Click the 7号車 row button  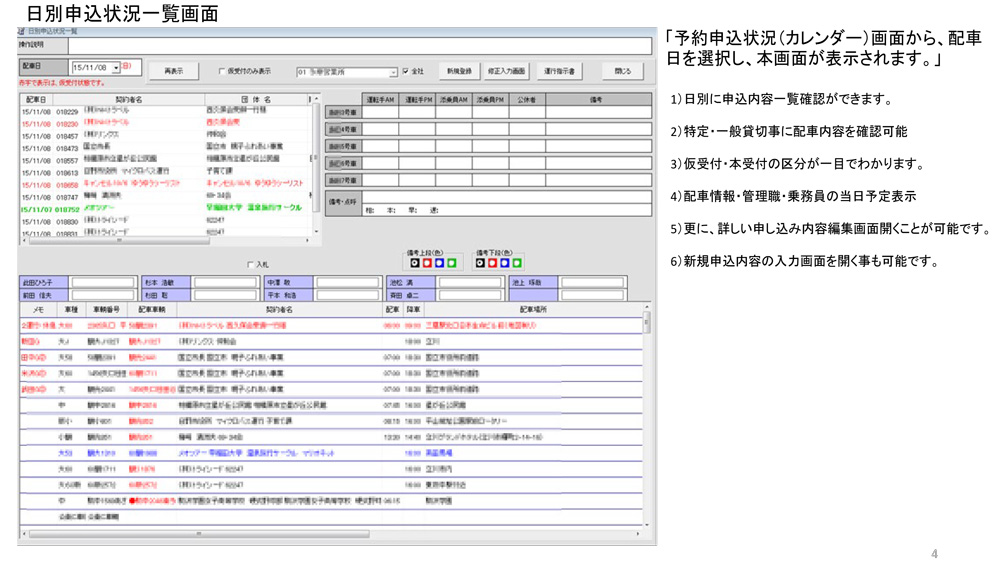click(343, 180)
